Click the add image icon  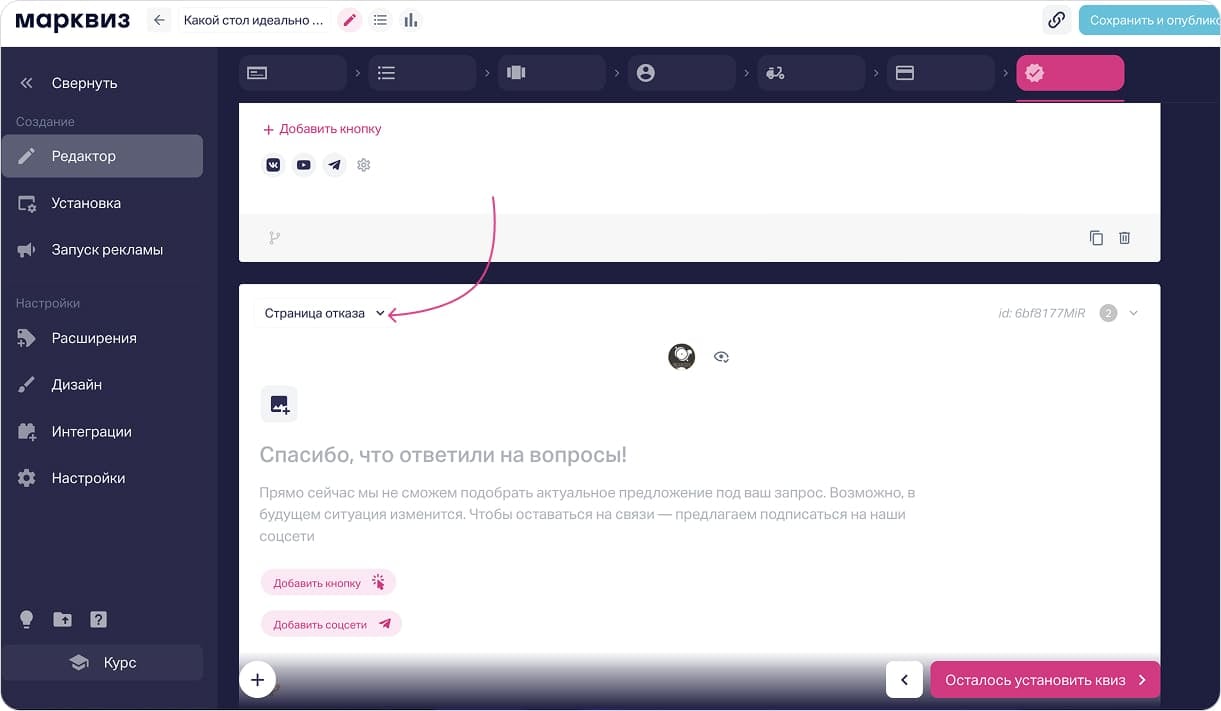click(x=279, y=405)
